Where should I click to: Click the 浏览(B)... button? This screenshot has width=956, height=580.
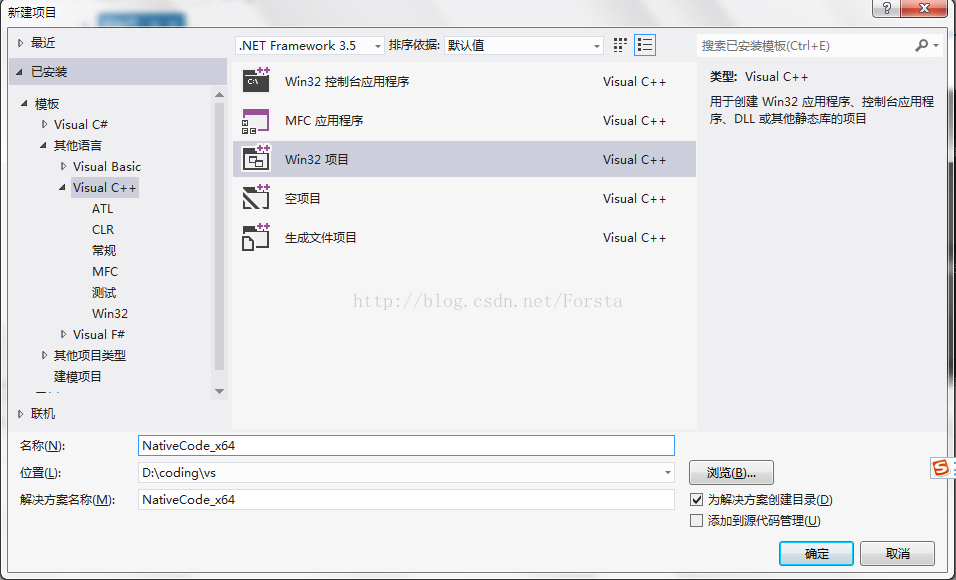731,473
